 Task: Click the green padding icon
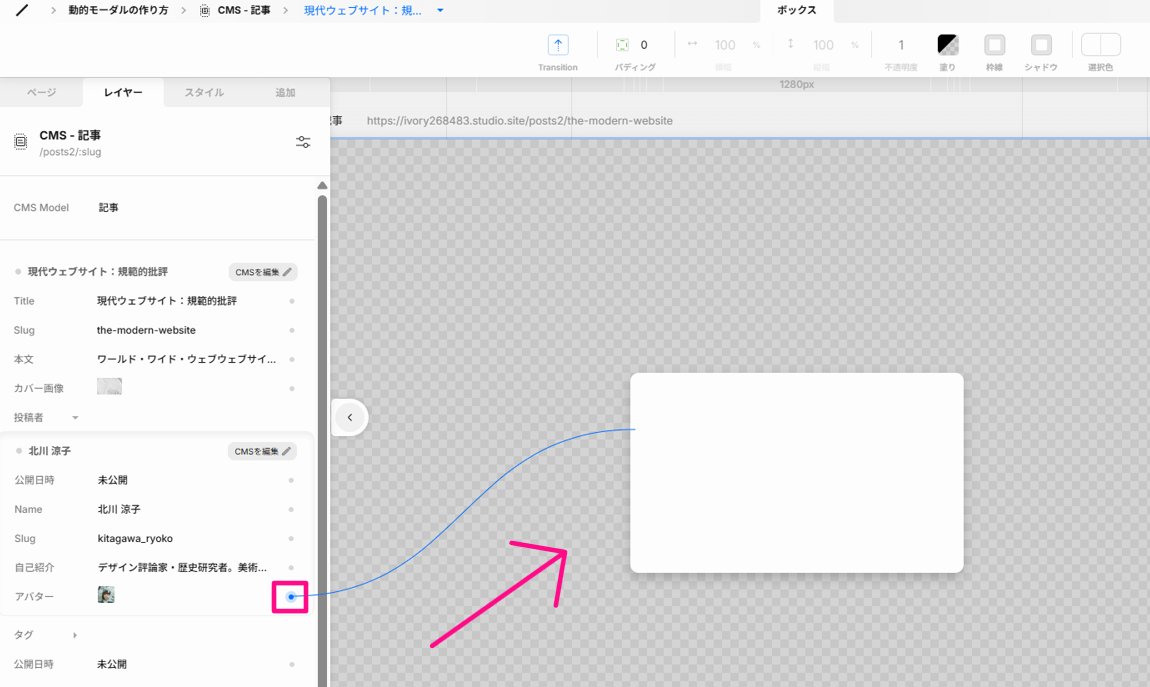pyautogui.click(x=622, y=45)
